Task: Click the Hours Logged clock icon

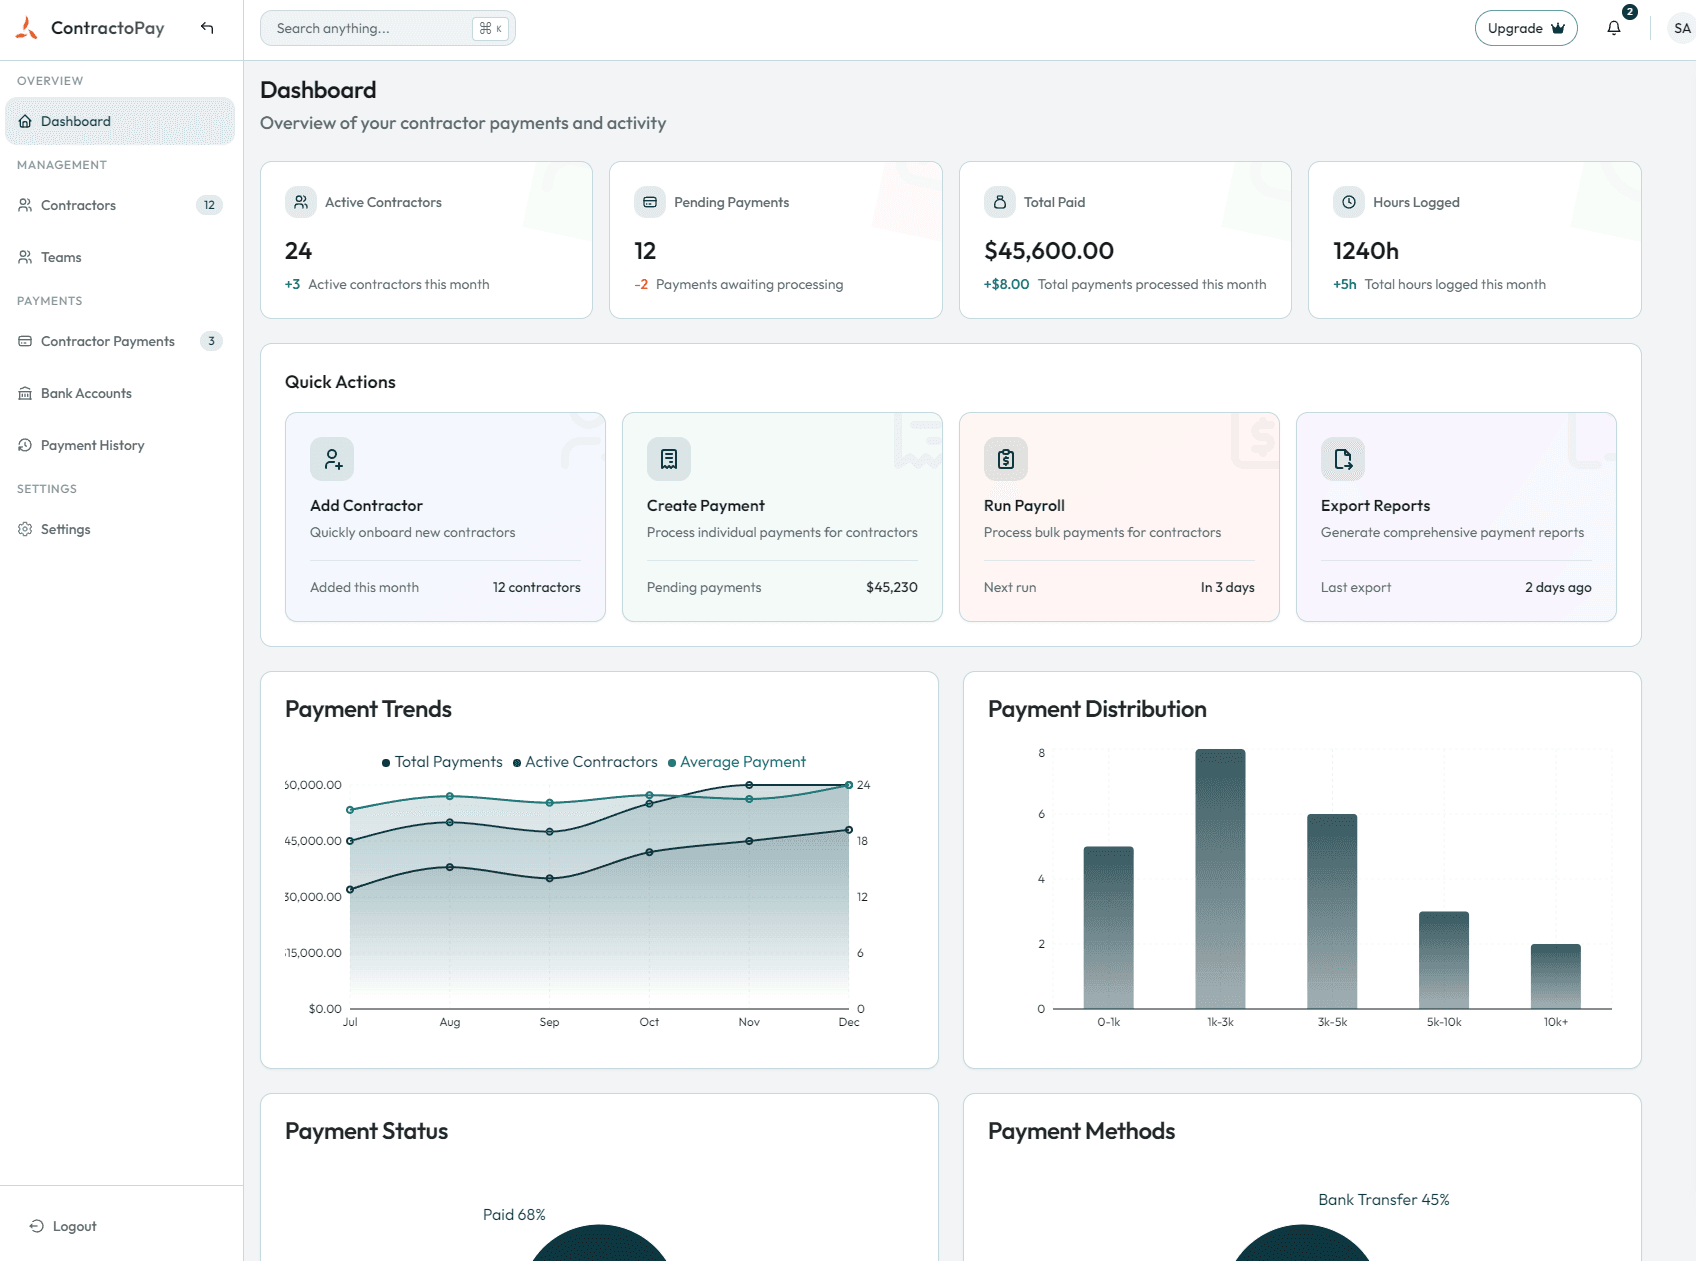Action: tap(1349, 202)
